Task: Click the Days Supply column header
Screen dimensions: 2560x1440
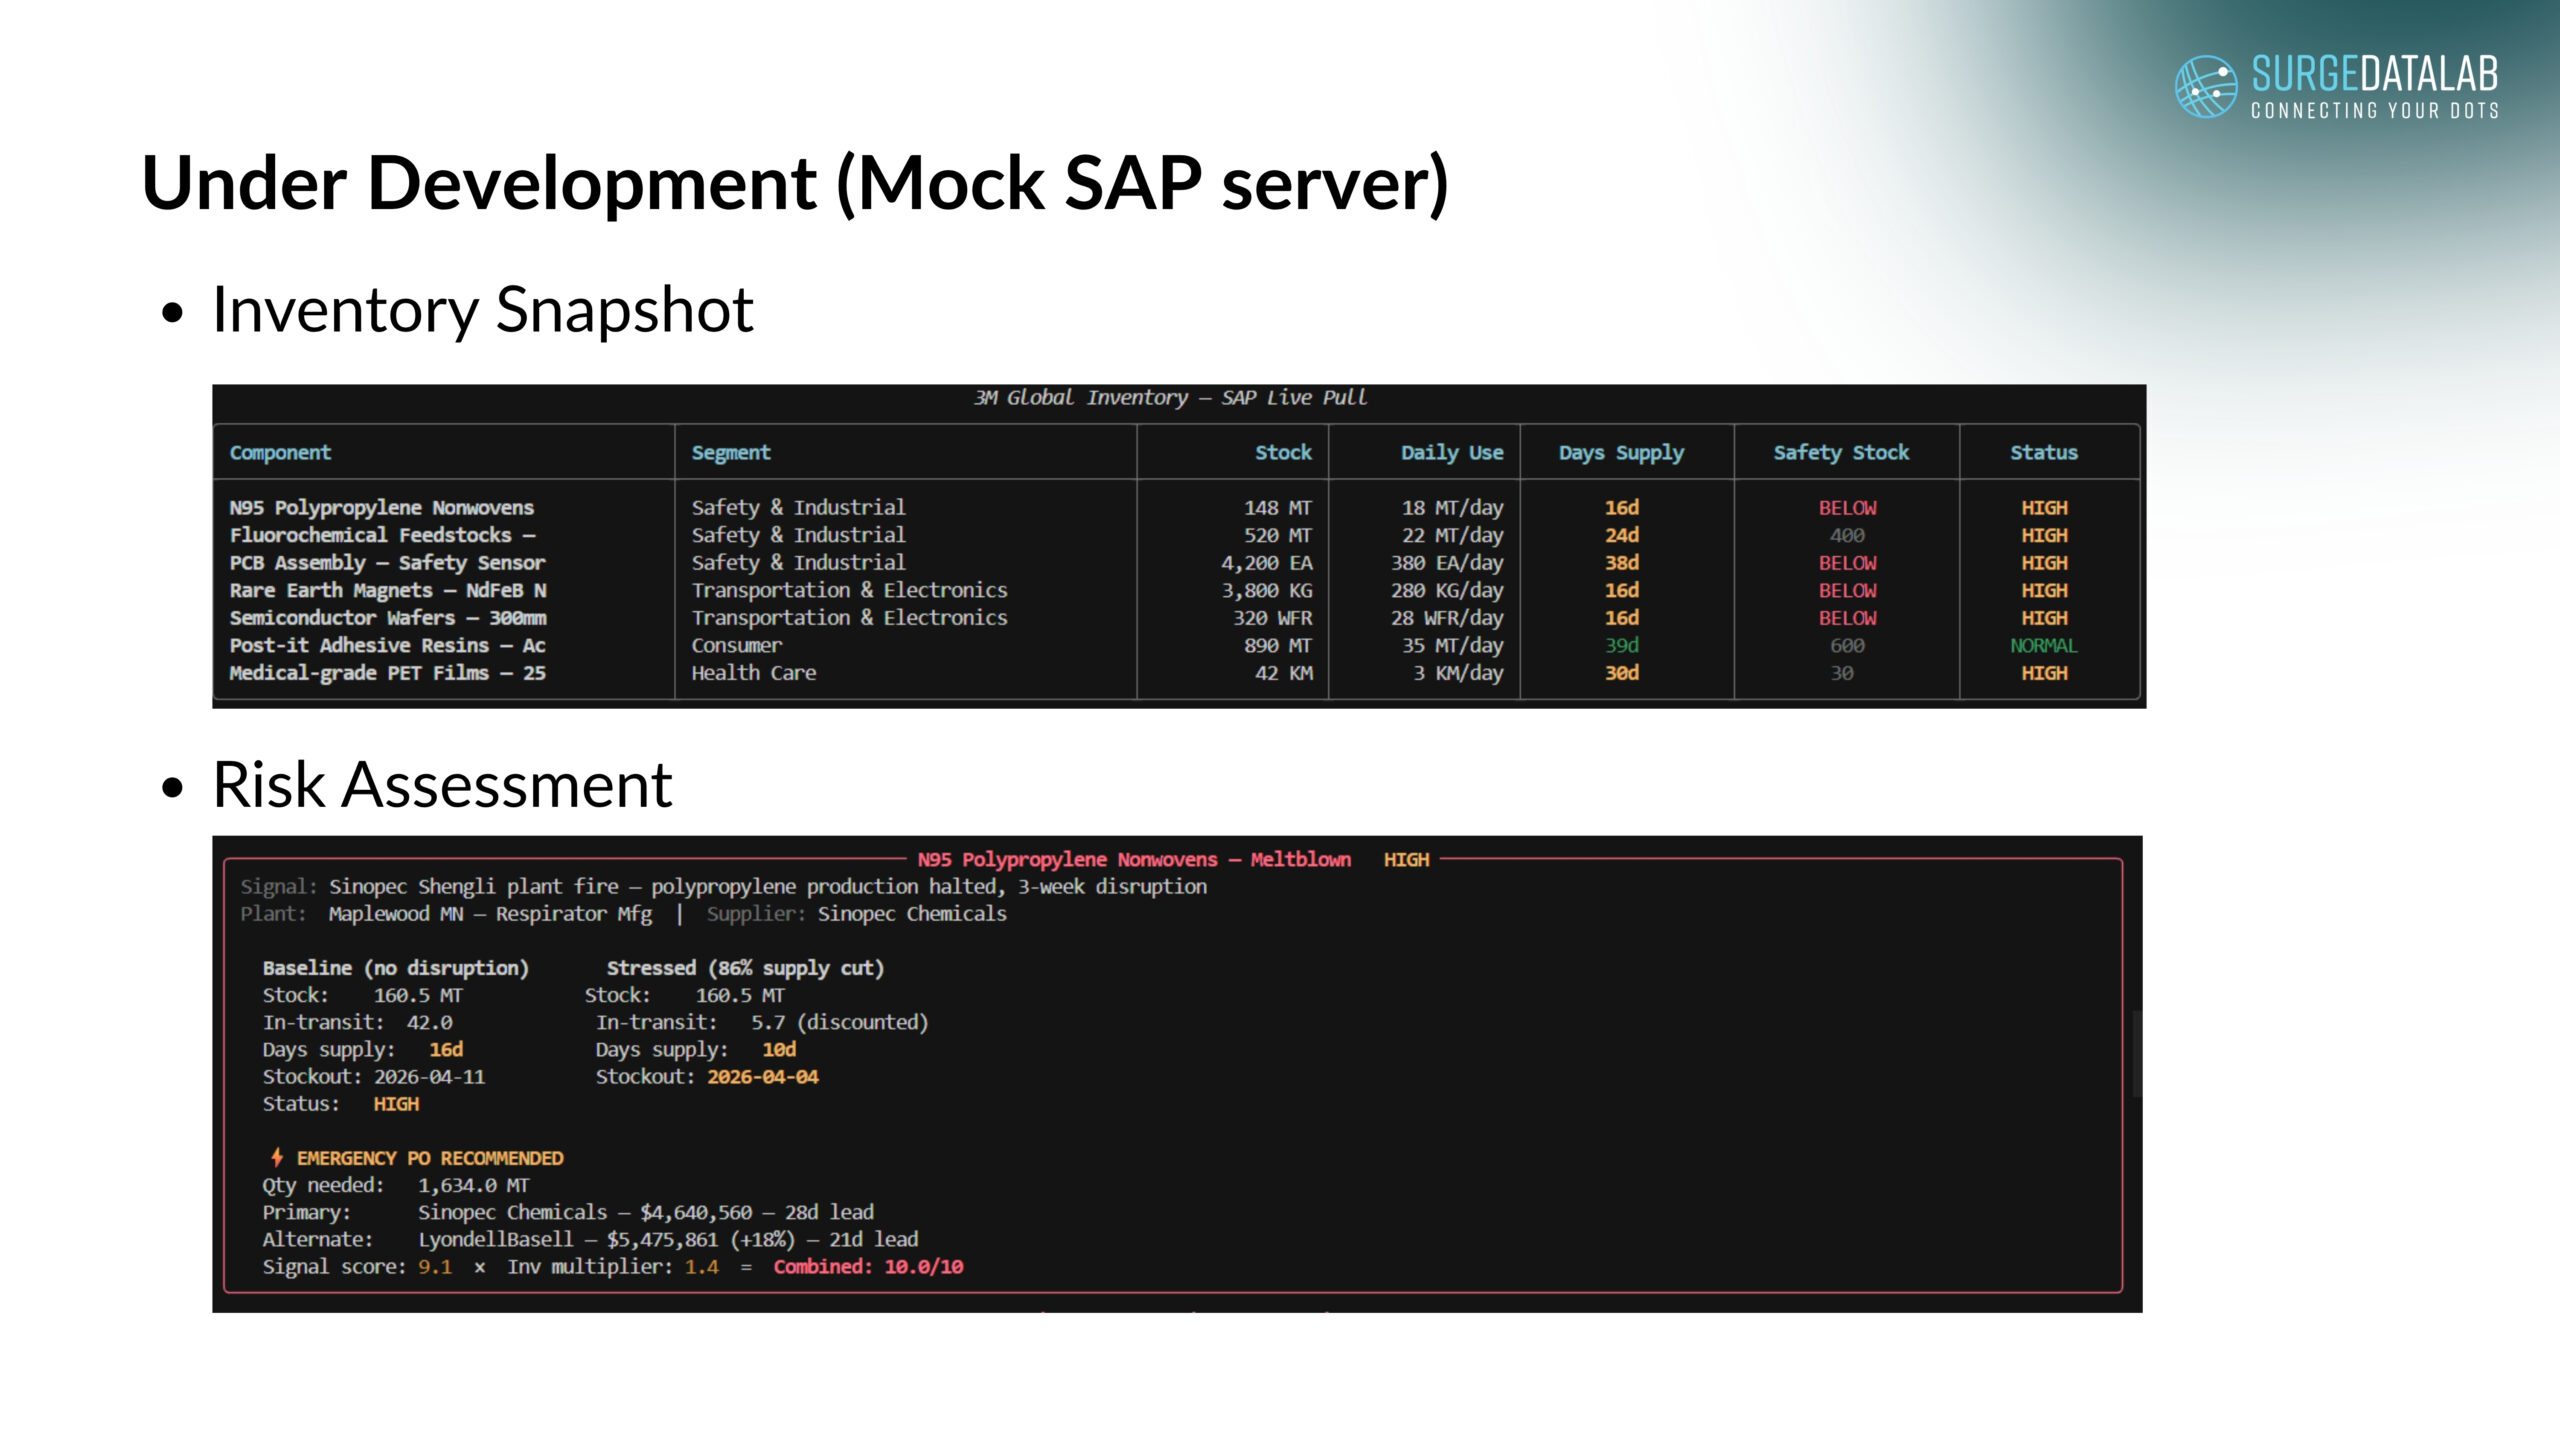Action: pyautogui.click(x=1621, y=453)
